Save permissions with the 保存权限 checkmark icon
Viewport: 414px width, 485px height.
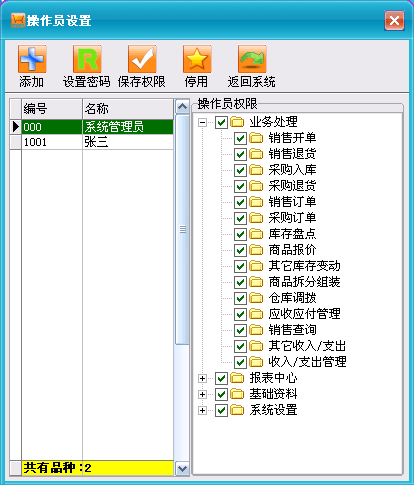click(142, 59)
